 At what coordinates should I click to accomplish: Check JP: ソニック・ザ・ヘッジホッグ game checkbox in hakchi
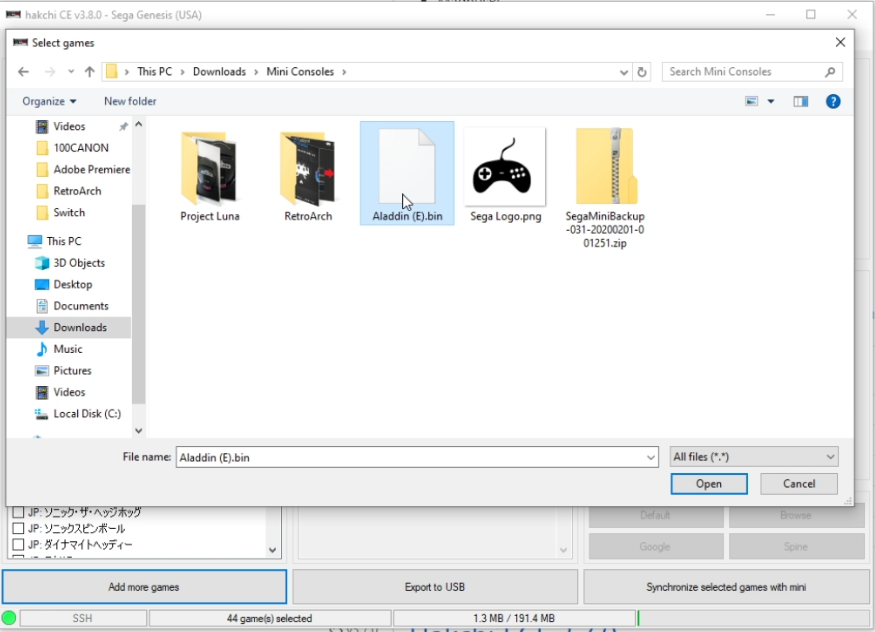[18, 512]
